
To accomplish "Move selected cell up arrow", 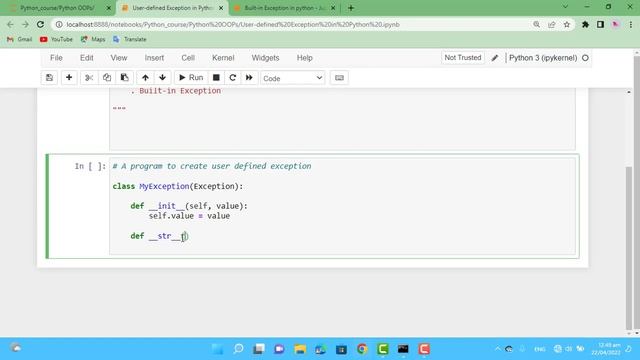I will pos(145,78).
